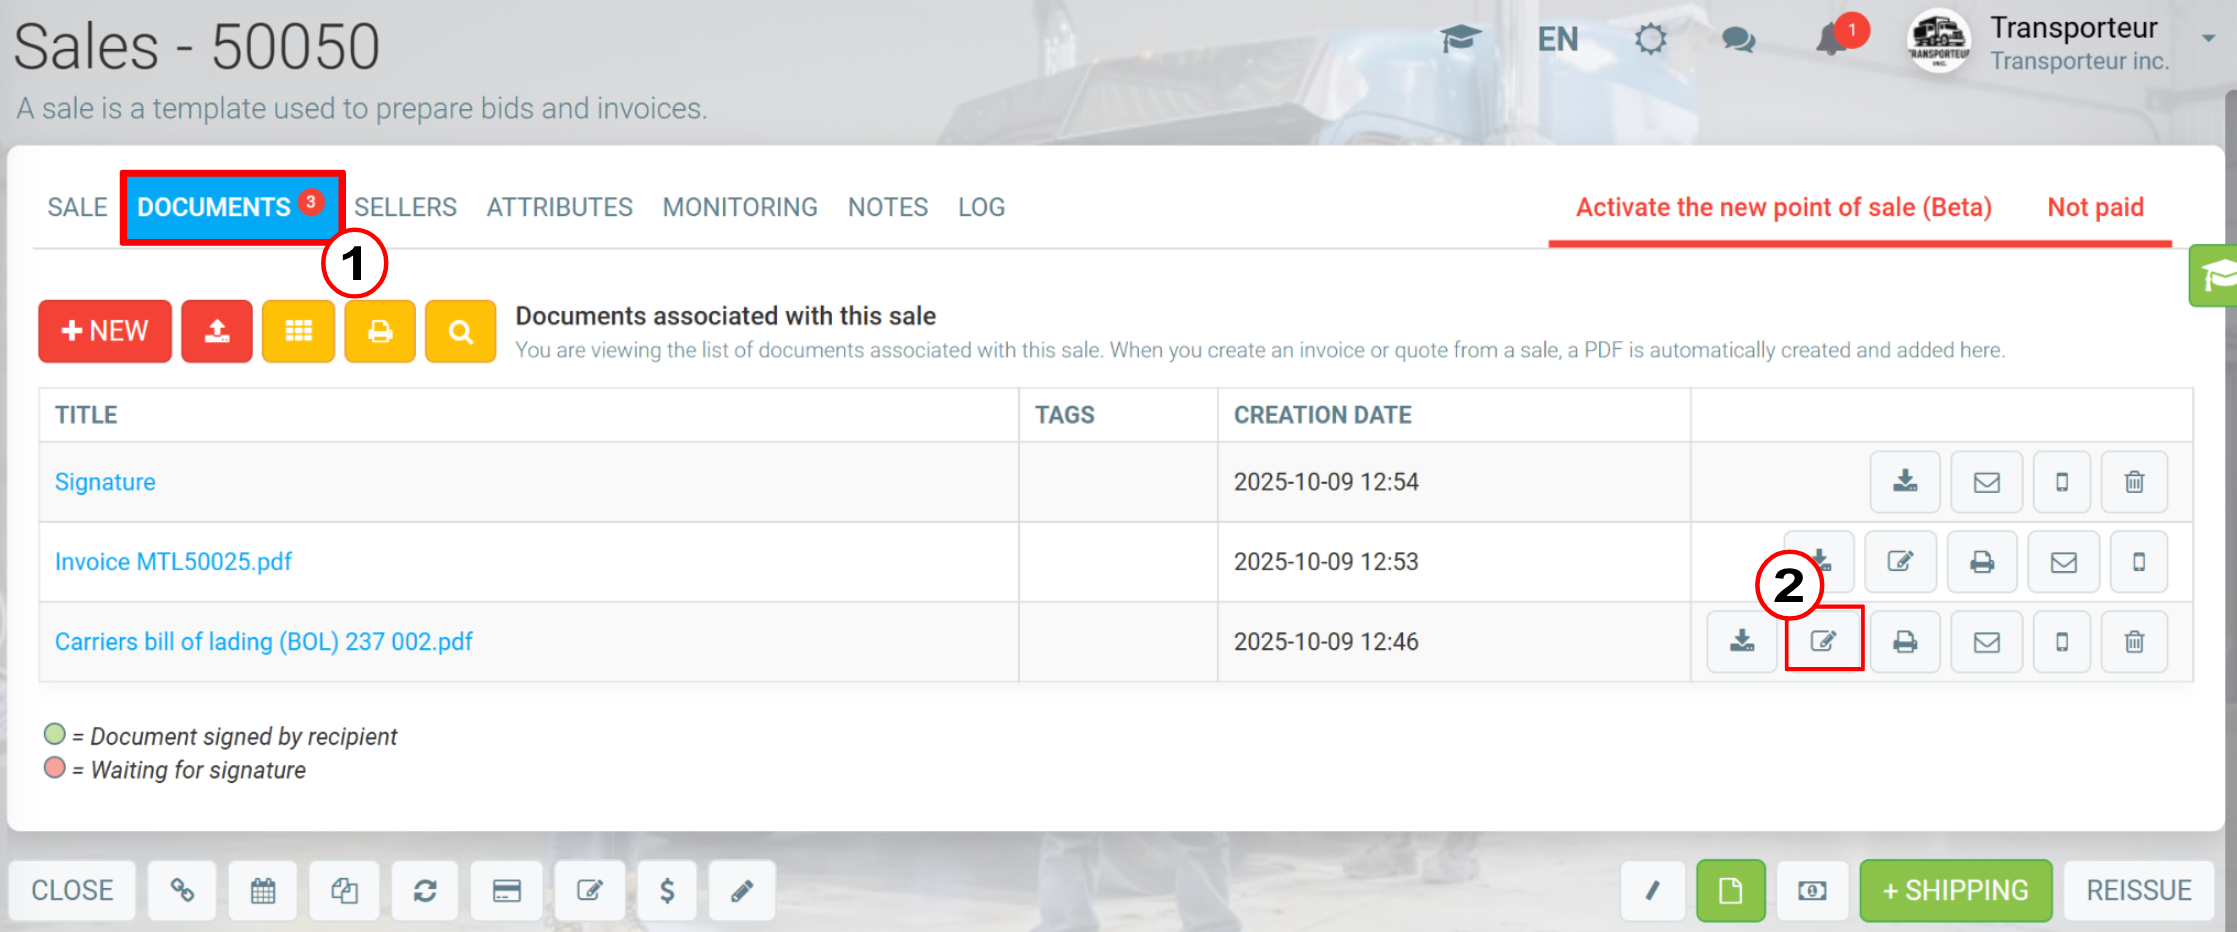This screenshot has height=932, width=2237.
Task: Click the refresh arrows icon in bottom toolbar
Action: [425, 890]
